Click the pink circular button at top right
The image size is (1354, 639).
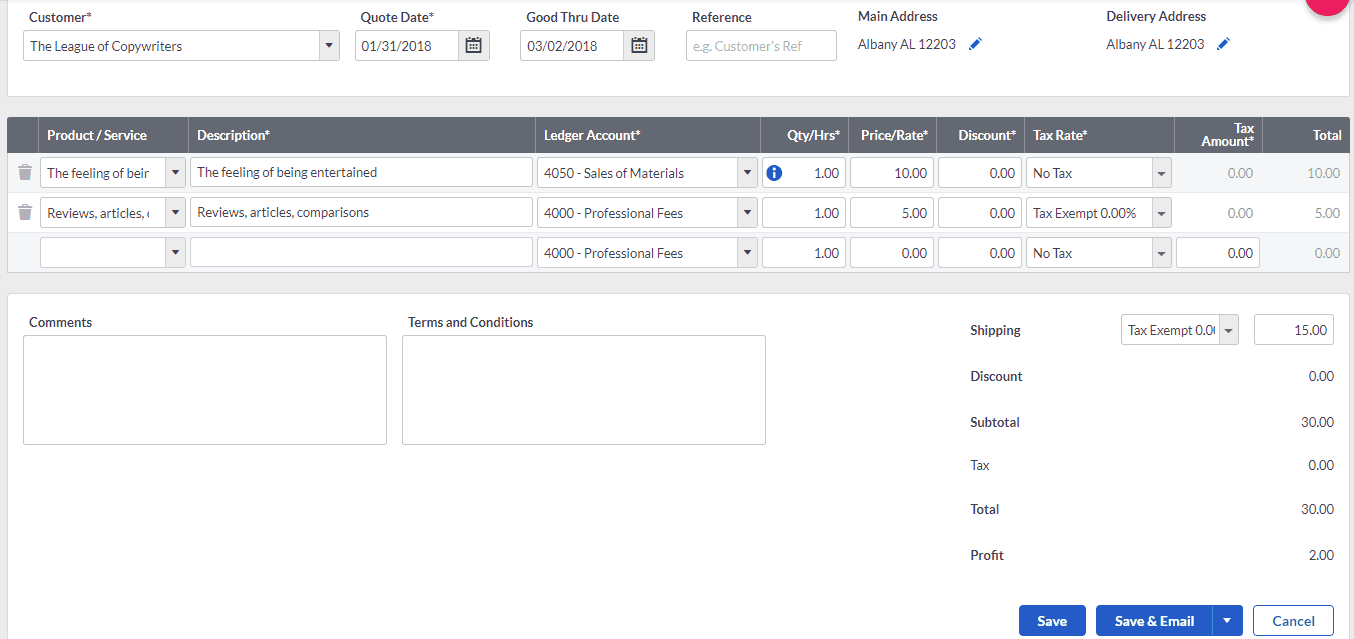(x=1327, y=7)
